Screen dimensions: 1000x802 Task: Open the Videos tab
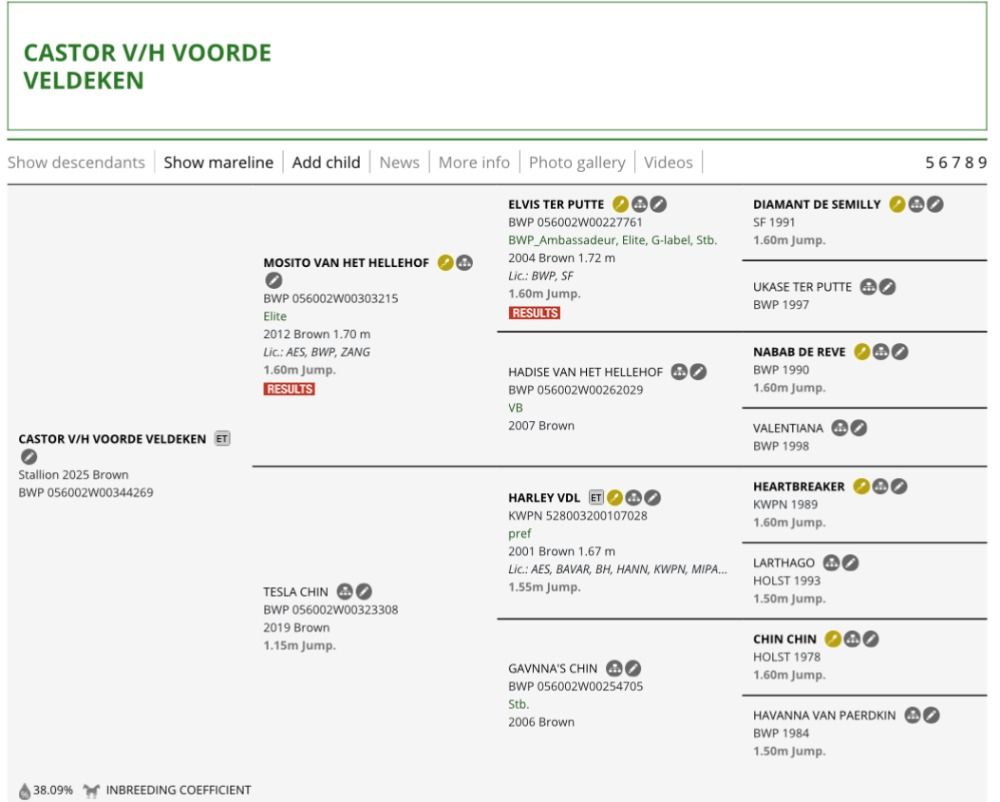click(668, 163)
